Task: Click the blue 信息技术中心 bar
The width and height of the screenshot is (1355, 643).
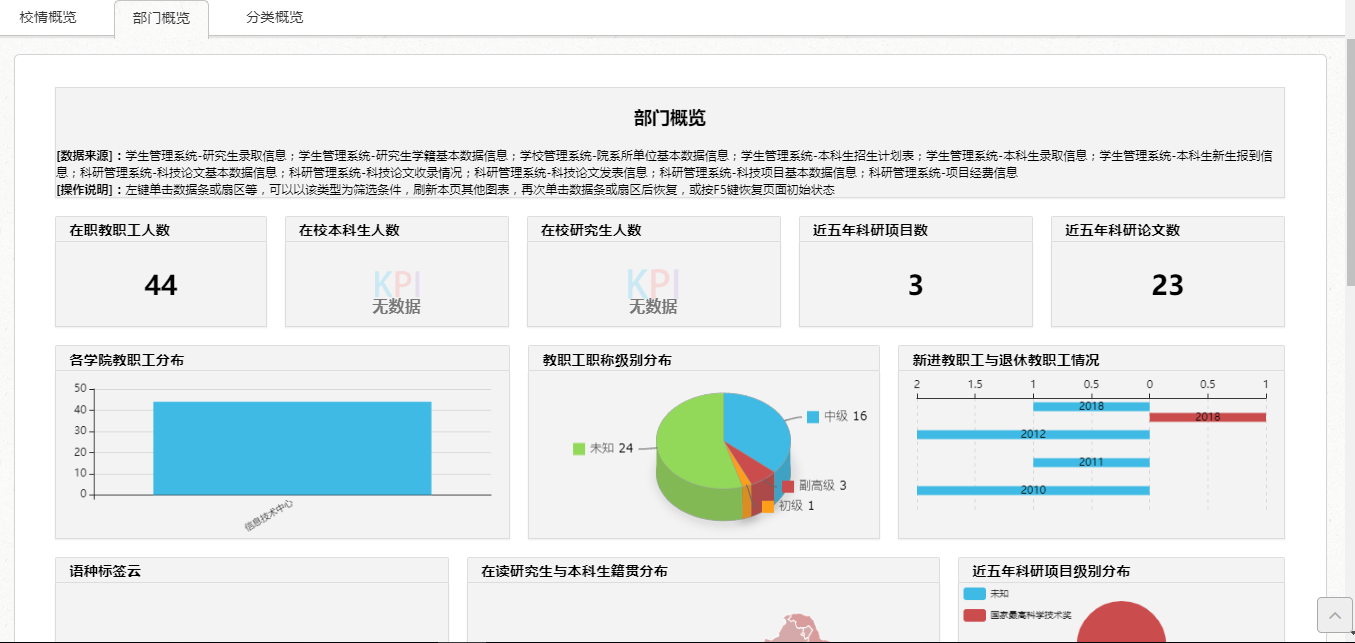Action: [292, 448]
